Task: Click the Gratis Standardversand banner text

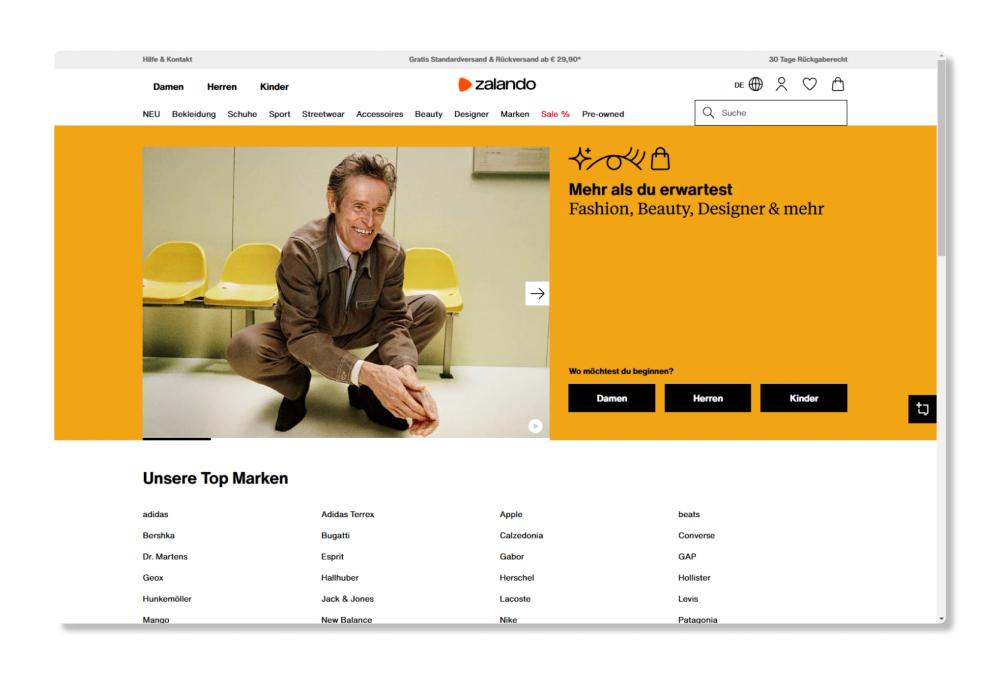Action: coord(495,59)
